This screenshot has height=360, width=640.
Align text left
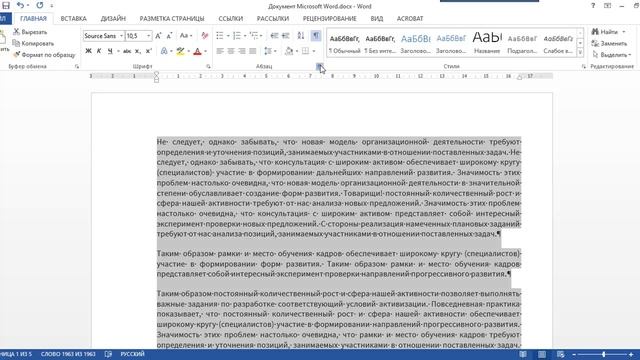click(x=220, y=51)
